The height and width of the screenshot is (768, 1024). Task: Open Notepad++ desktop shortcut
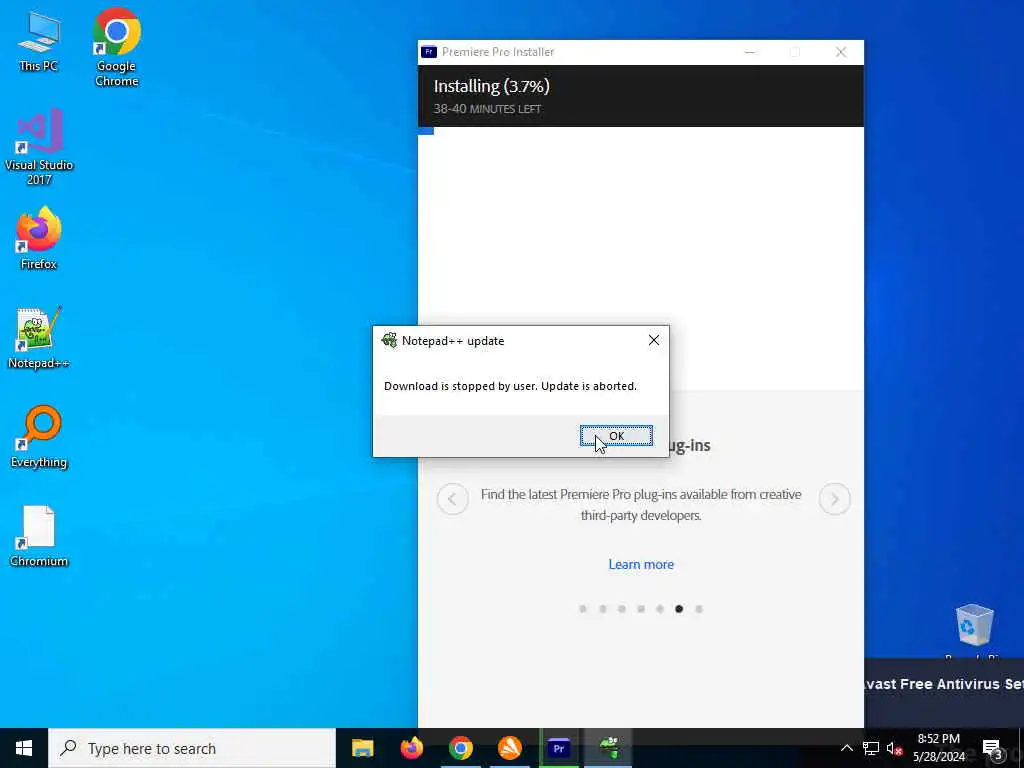39,338
